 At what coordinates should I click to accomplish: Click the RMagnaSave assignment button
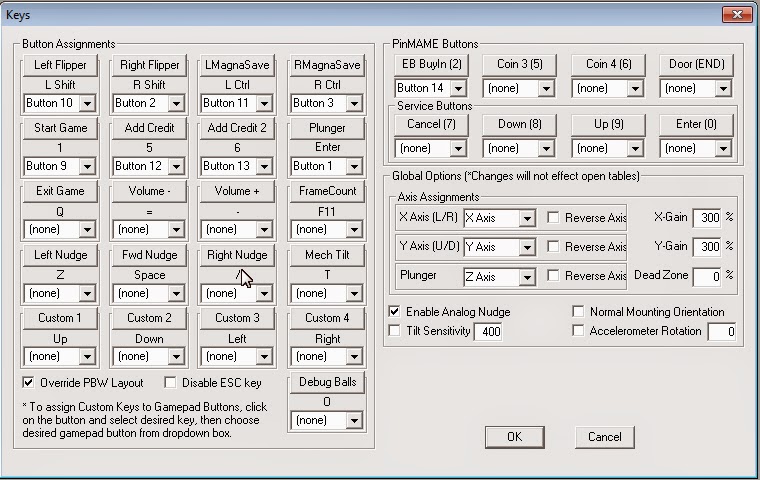327,65
